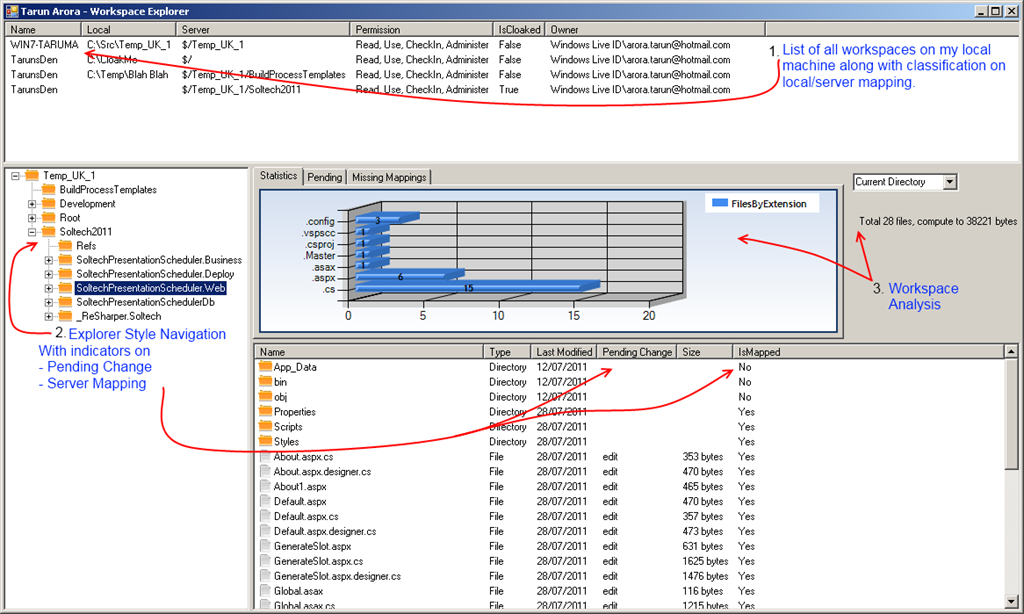Sort workspaces by Permission column header
The width and height of the screenshot is (1024, 614).
(x=421, y=29)
